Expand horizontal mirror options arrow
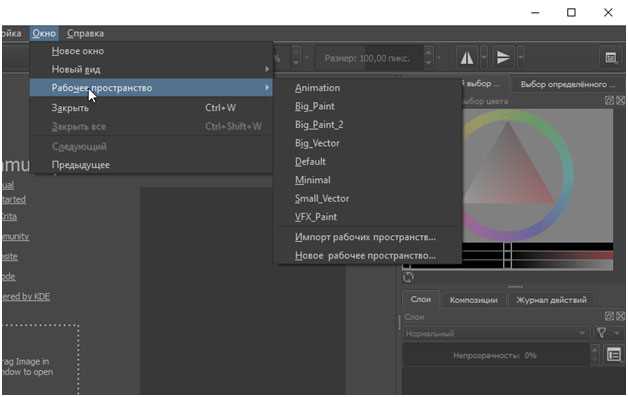Image resolution: width=628 pixels, height=397 pixels. point(484,57)
